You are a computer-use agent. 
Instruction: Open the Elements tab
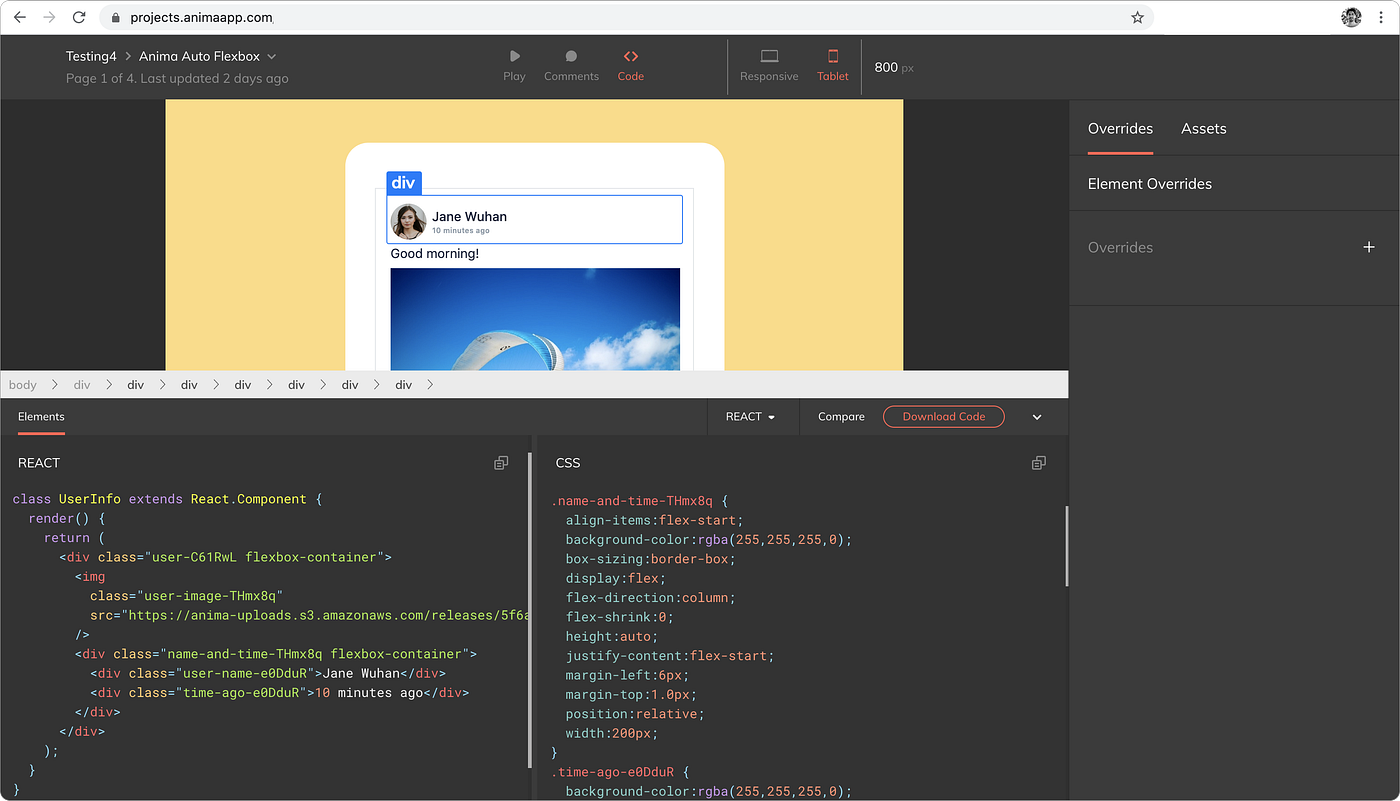point(41,417)
